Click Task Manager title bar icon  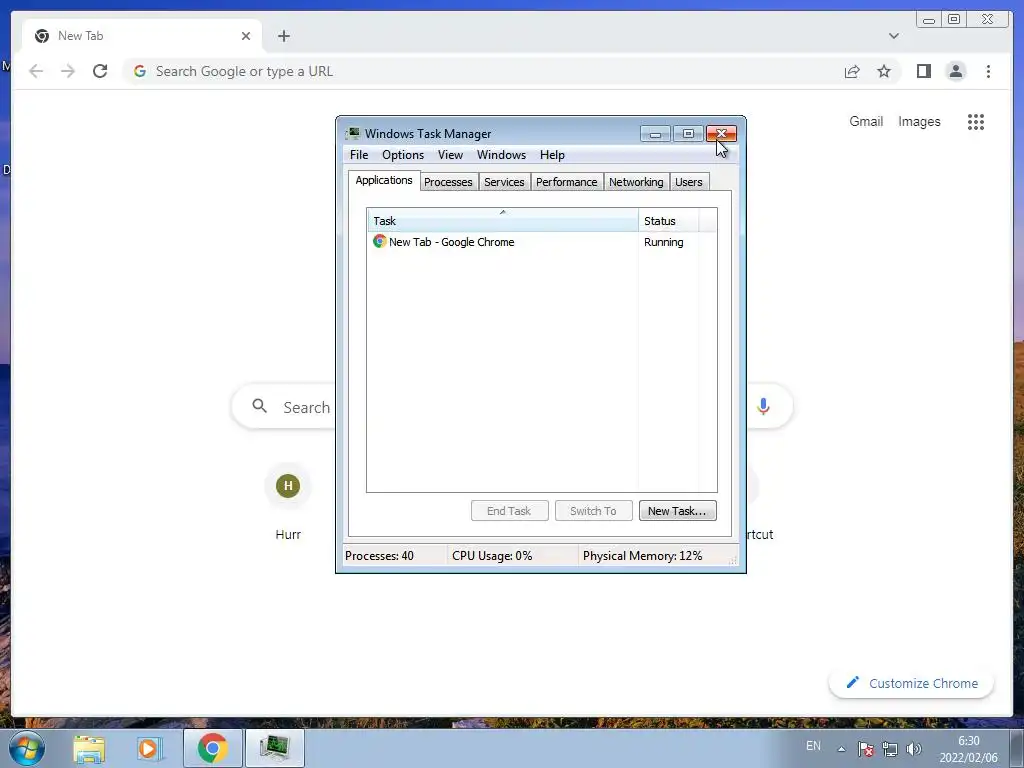353,133
